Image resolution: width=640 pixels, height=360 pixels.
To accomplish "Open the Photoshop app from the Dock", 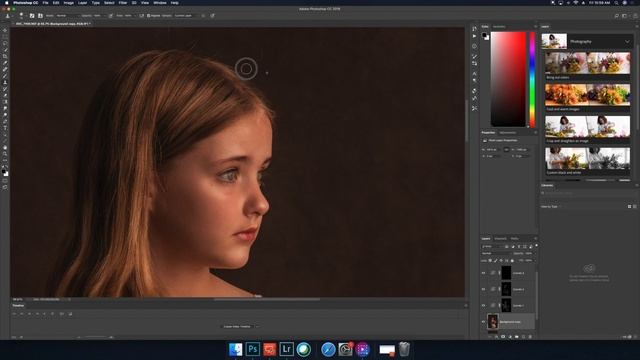I will click(x=253, y=349).
